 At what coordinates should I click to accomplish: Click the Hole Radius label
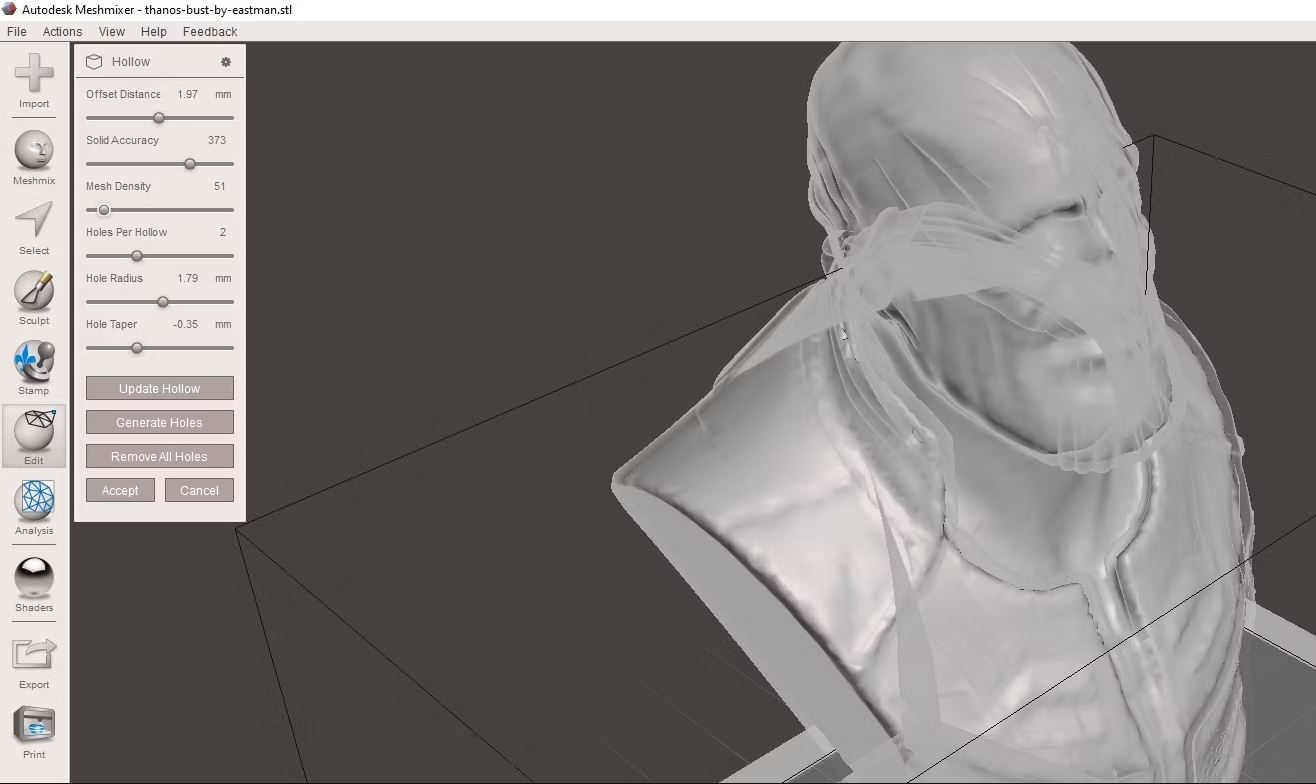coord(114,278)
